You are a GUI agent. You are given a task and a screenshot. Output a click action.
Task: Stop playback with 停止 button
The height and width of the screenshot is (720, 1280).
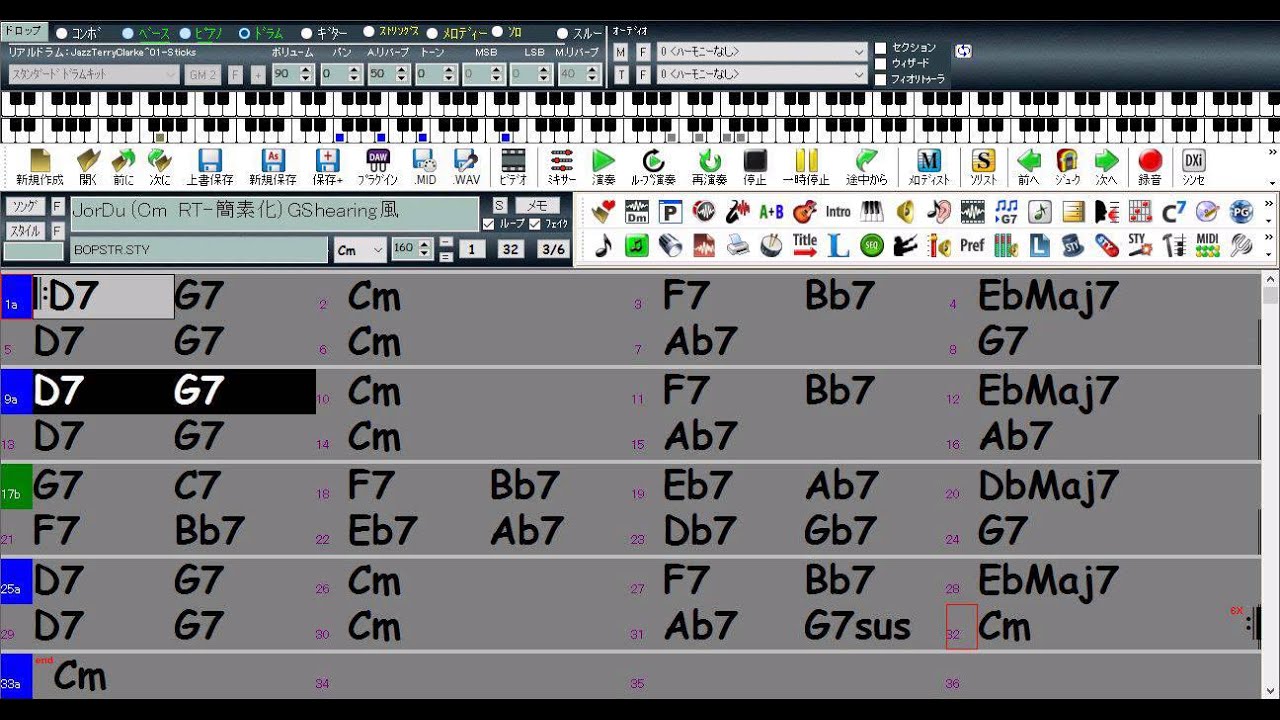click(x=755, y=167)
